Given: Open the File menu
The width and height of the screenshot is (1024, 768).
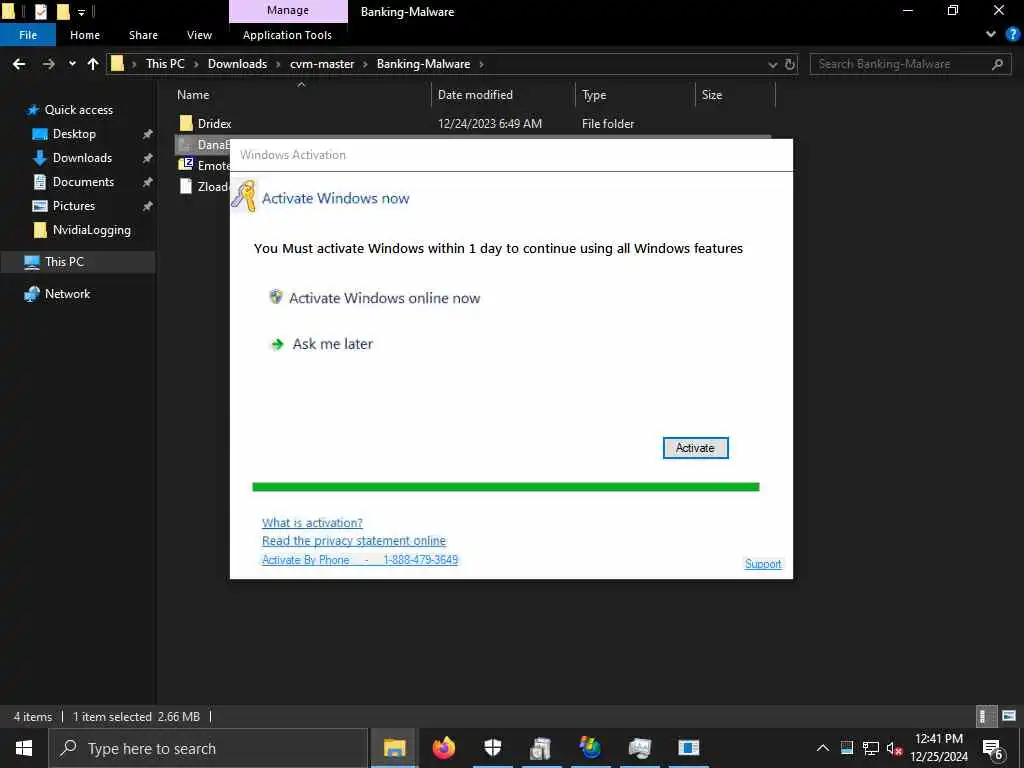Looking at the screenshot, I should tap(28, 35).
